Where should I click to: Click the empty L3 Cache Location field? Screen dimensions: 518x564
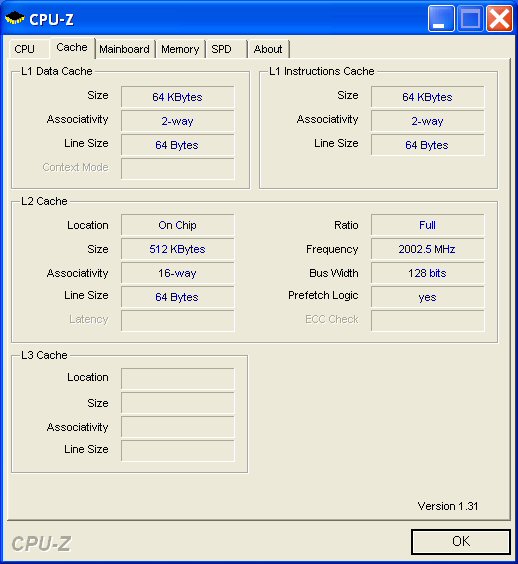[x=177, y=379]
